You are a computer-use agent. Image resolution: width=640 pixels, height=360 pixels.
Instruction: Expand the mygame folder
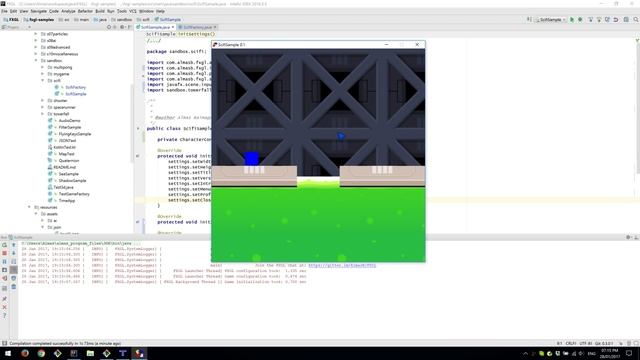pyautogui.click(x=42, y=74)
